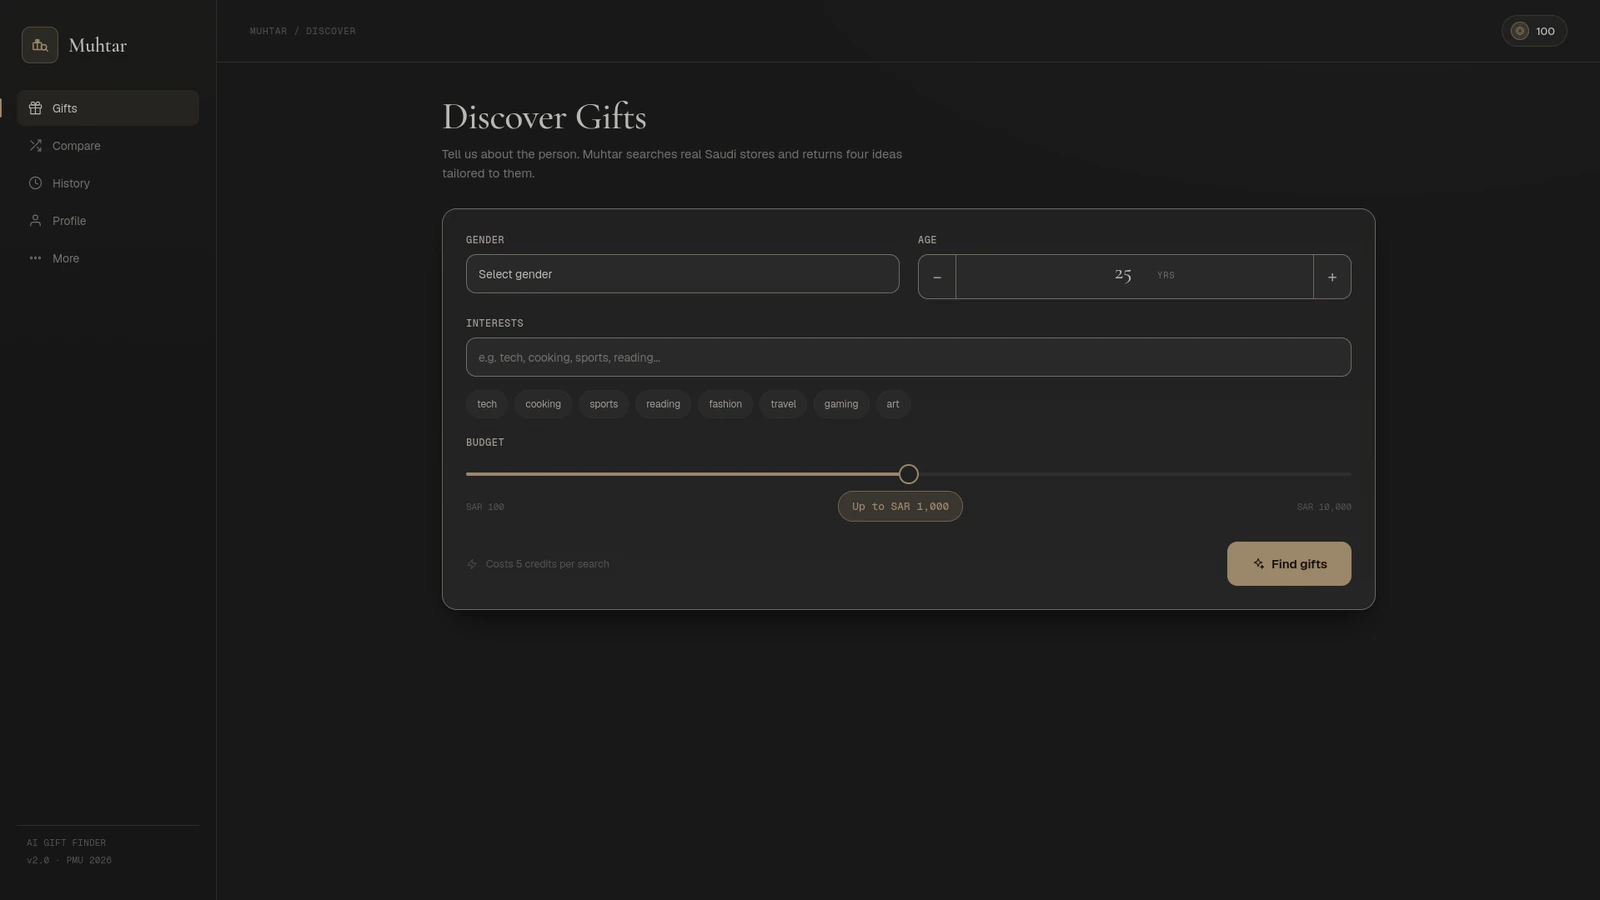1600x900 pixels.
Task: Click the 'SAR 10,000' maximum budget label
Action: click(1324, 507)
